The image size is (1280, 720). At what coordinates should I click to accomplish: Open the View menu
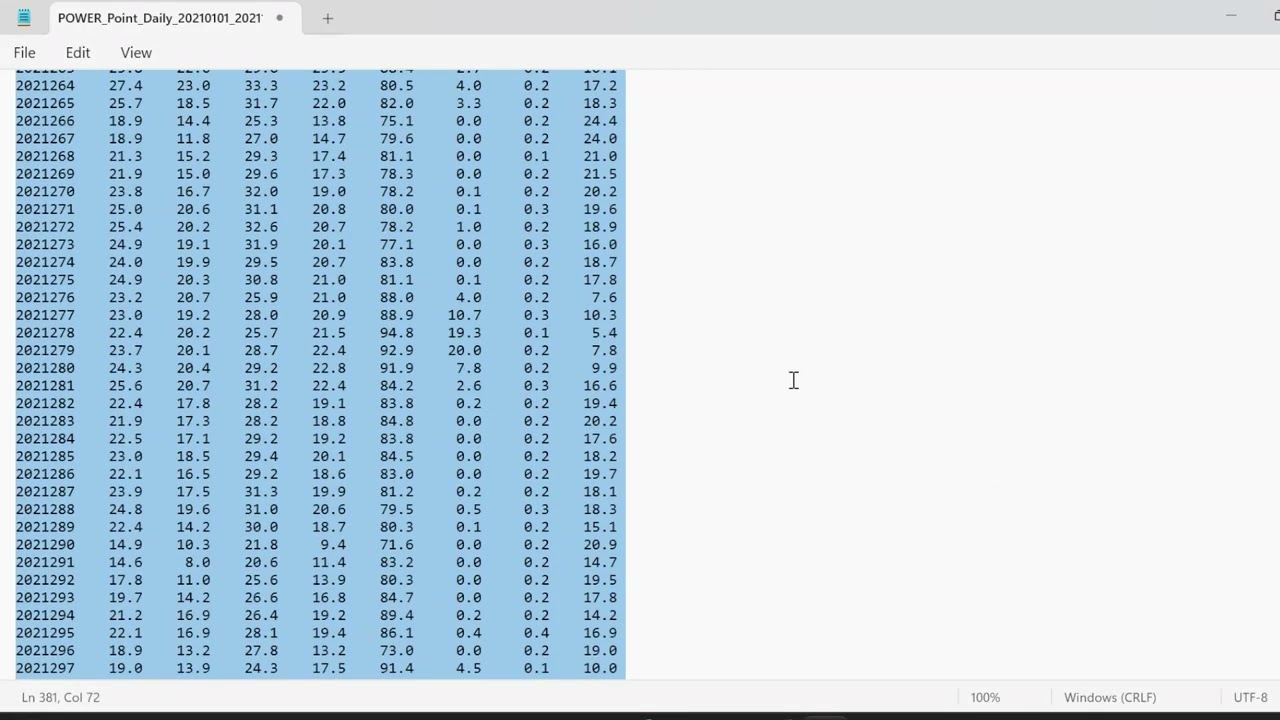tap(136, 53)
